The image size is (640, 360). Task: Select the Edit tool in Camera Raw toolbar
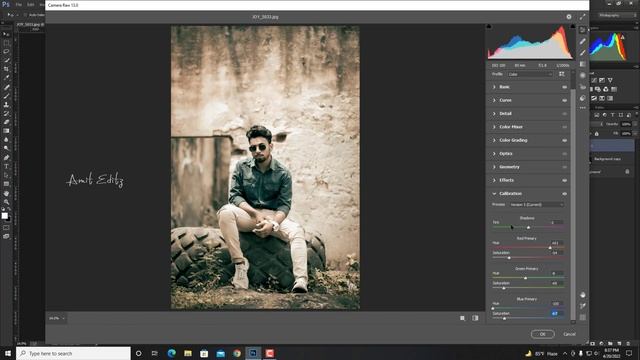click(x=582, y=30)
